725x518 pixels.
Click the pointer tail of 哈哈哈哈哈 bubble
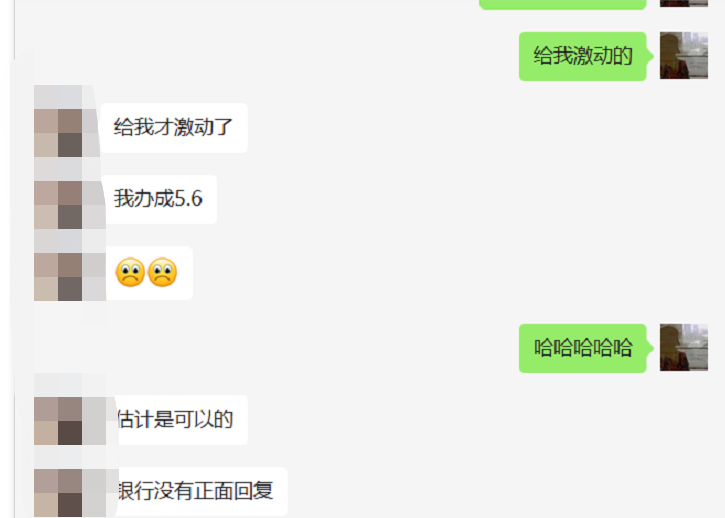[650, 348]
